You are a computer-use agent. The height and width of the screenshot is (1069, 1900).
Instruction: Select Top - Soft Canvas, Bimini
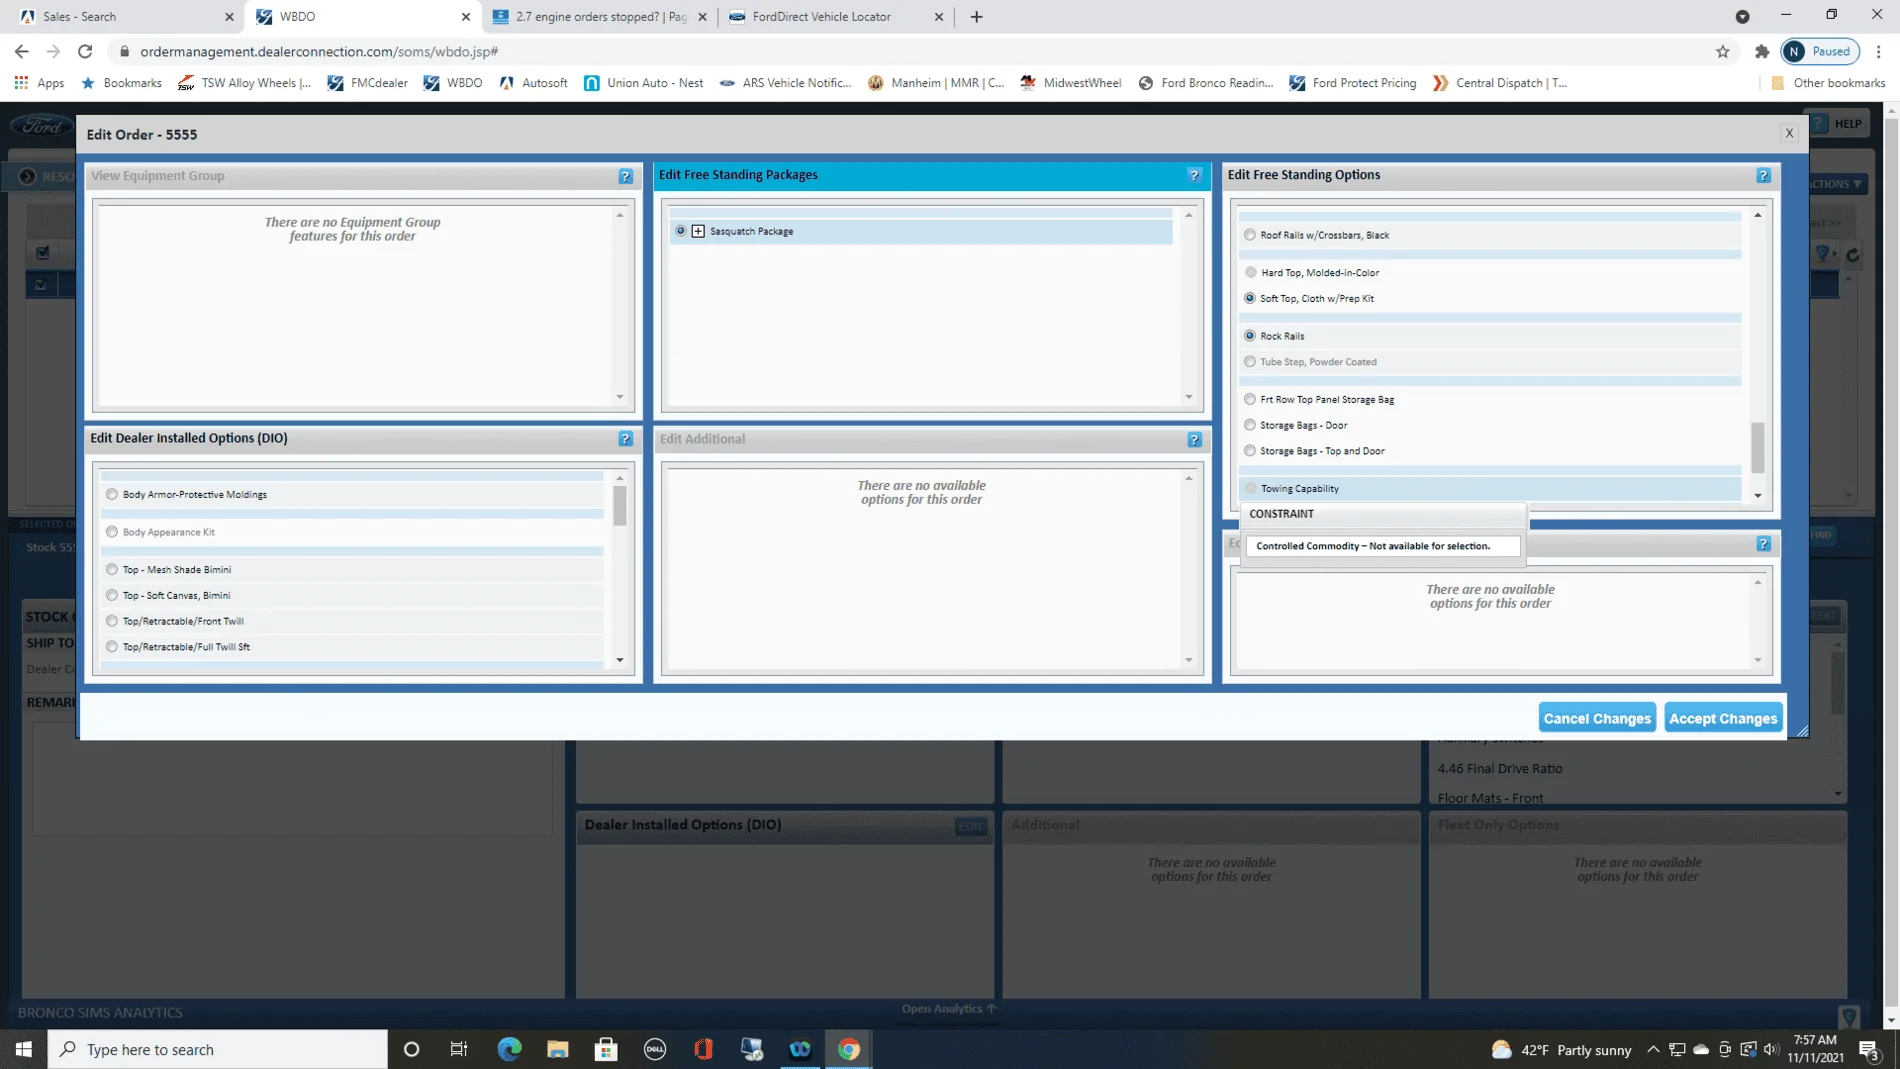112,595
